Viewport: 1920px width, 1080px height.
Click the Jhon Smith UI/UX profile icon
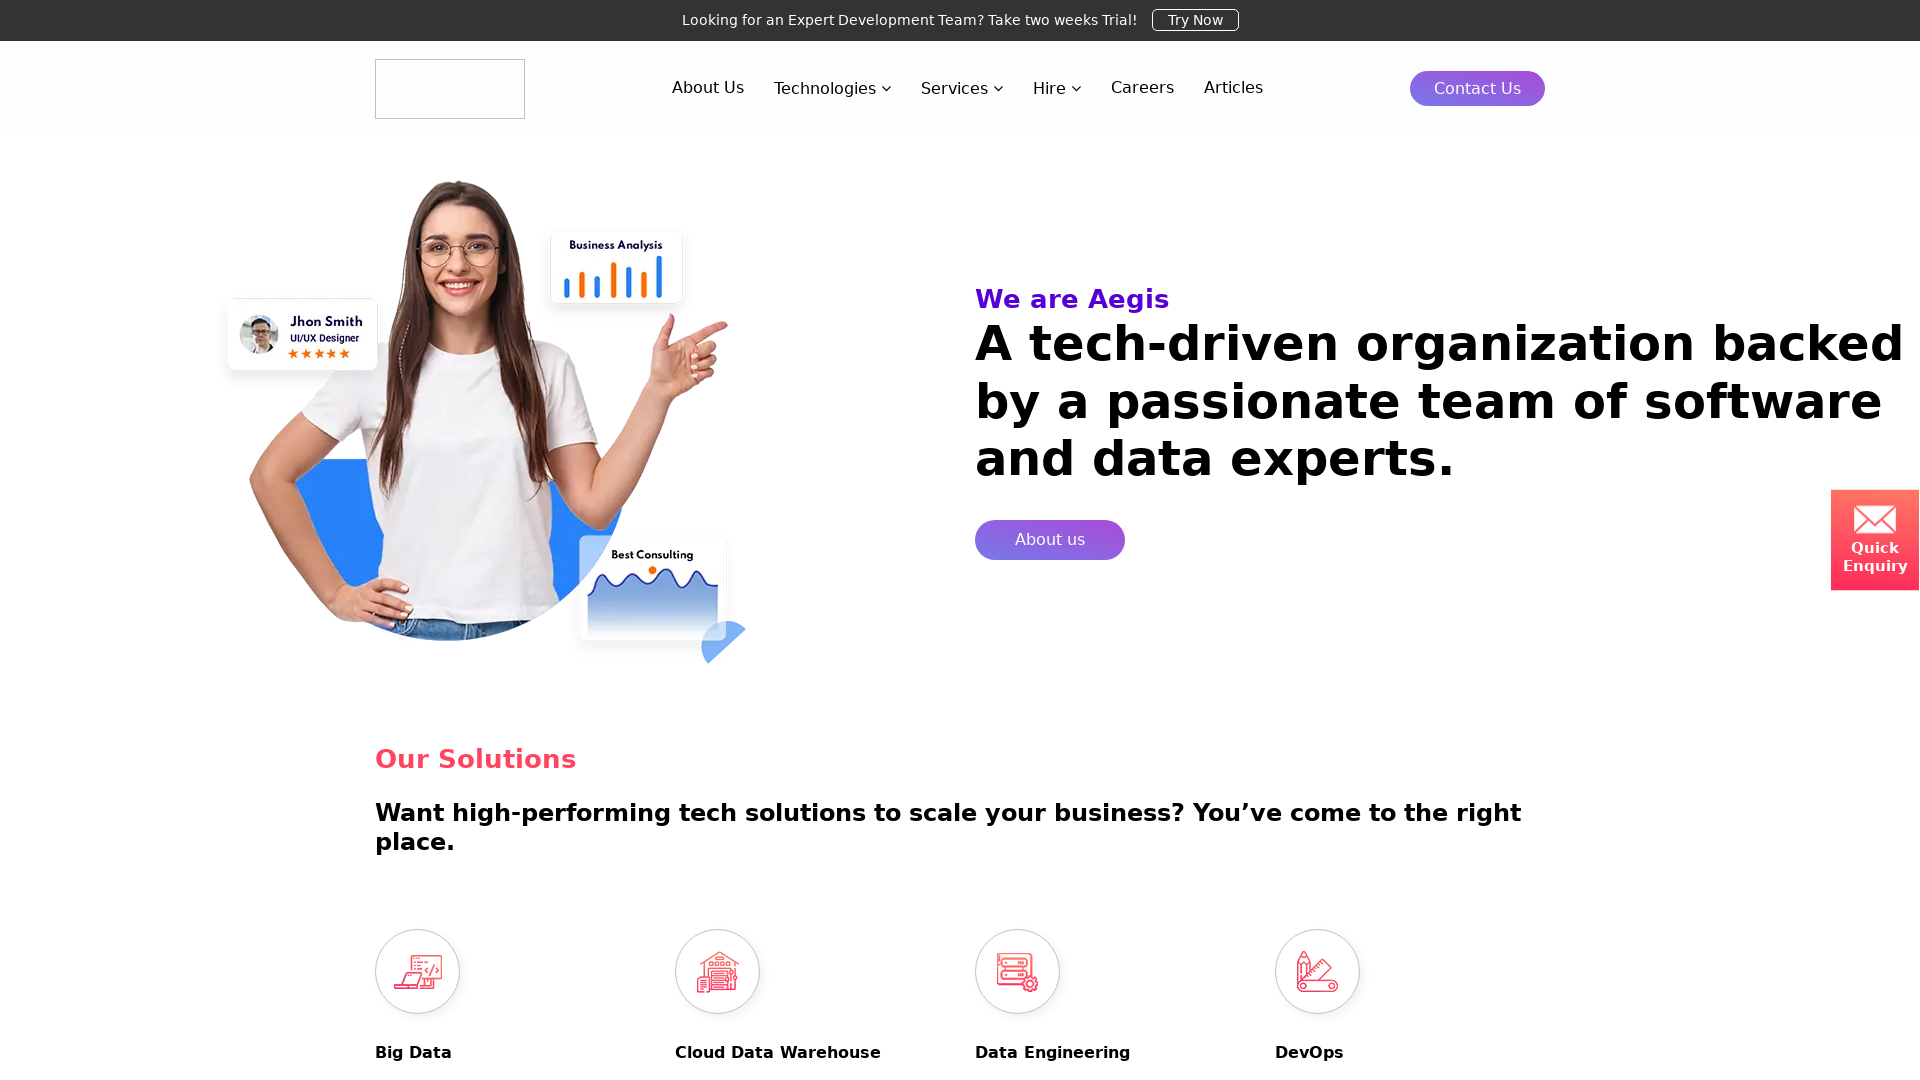258,334
